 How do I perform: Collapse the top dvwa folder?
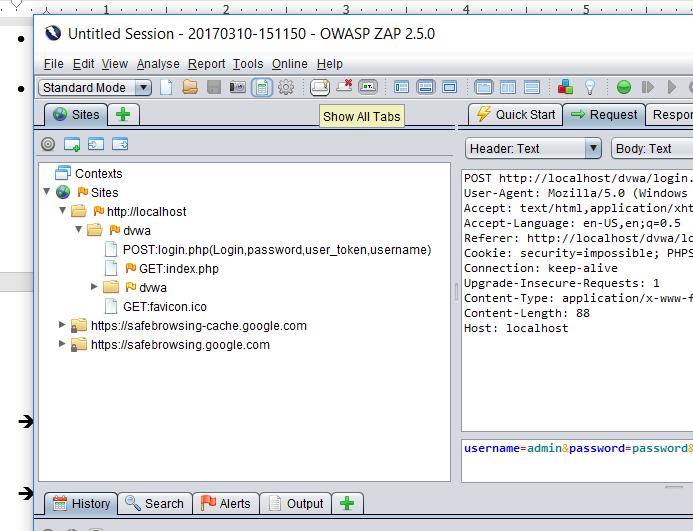[x=79, y=229]
